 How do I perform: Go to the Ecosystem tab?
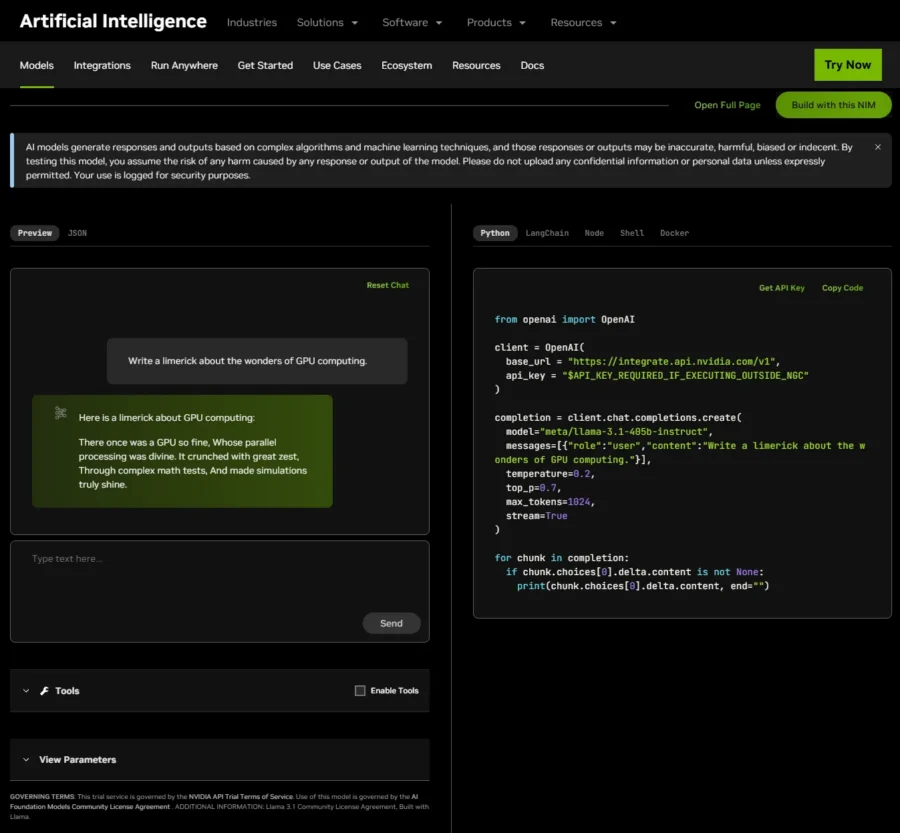point(406,65)
